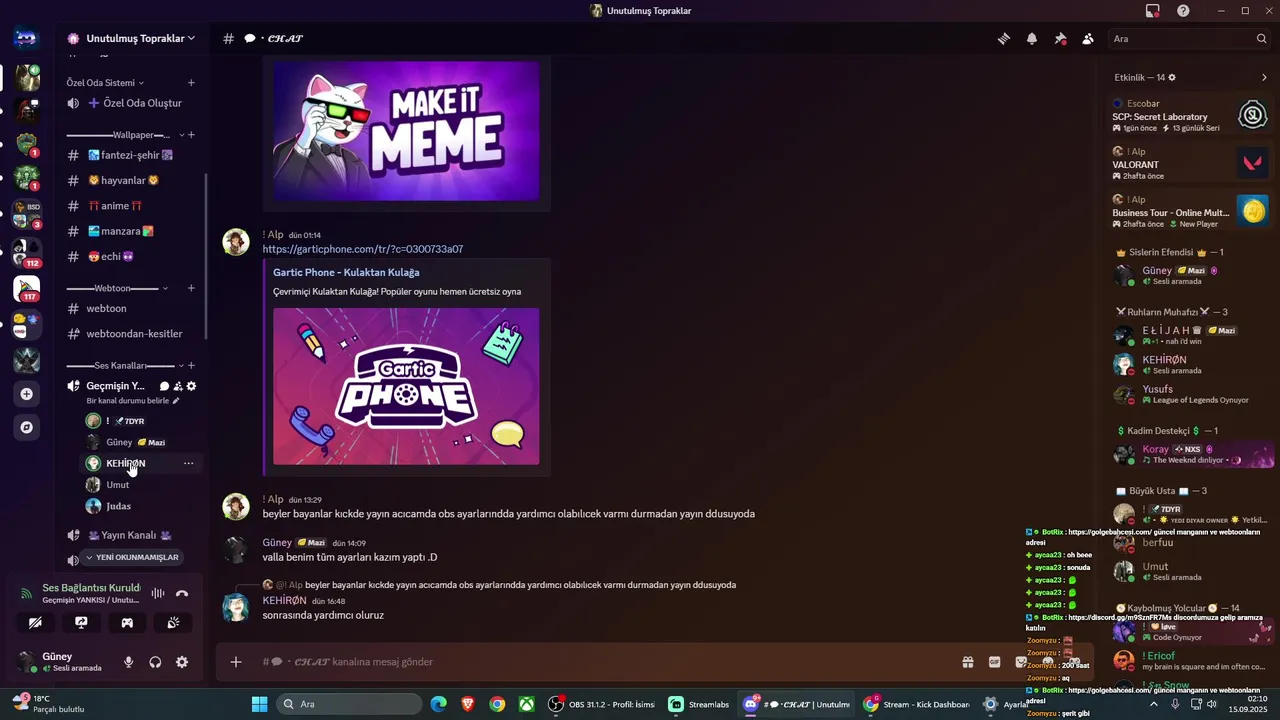Open Geçmişin voice channel settings gear

tap(192, 386)
